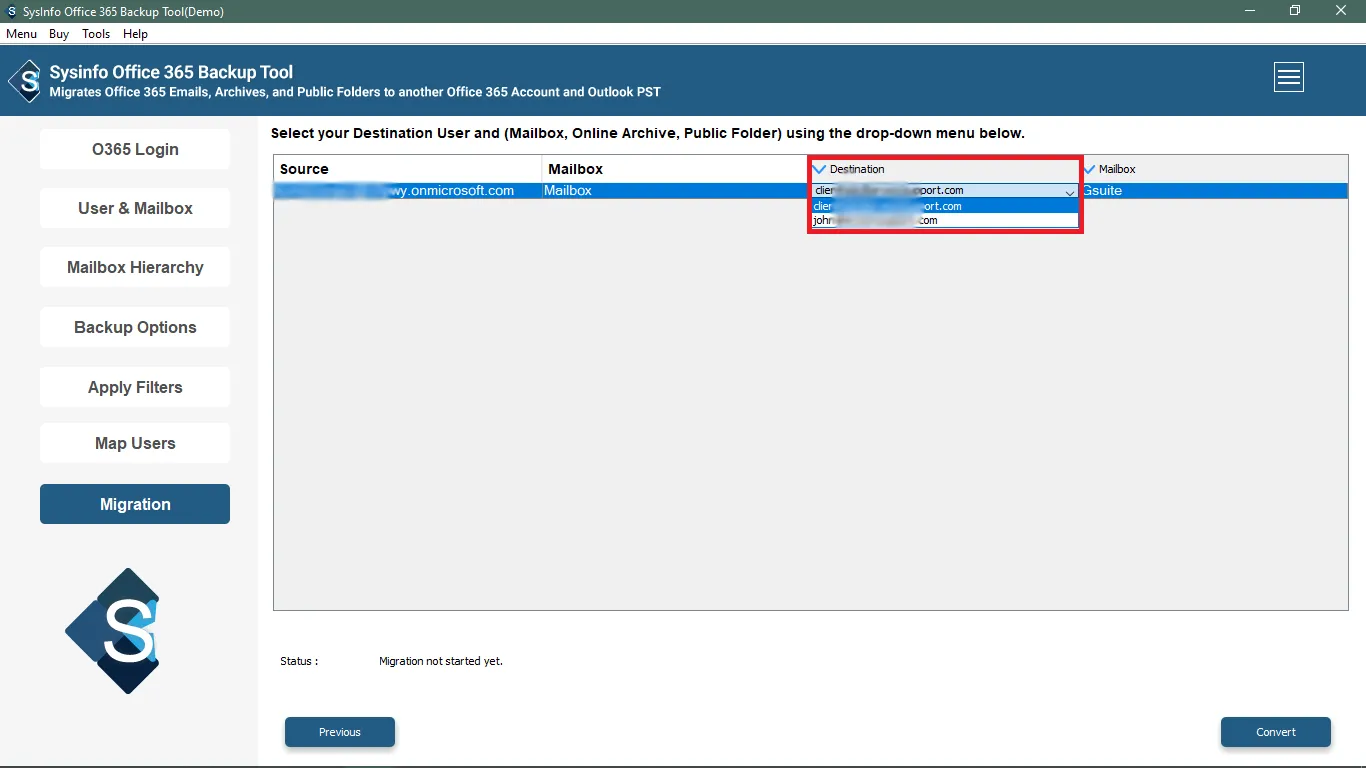Open the User & Mailbox step
1366x768 pixels.
tap(135, 208)
